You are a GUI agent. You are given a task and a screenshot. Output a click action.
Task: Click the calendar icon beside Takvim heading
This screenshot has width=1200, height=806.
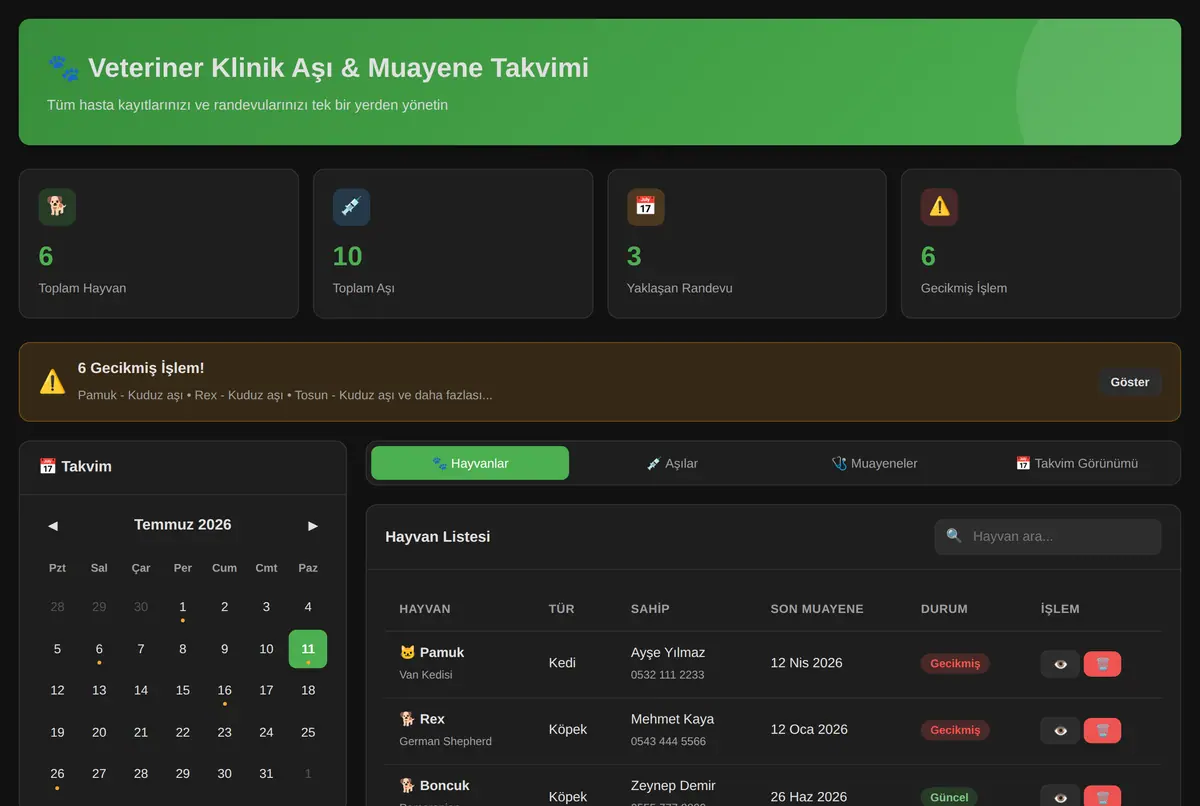47,466
